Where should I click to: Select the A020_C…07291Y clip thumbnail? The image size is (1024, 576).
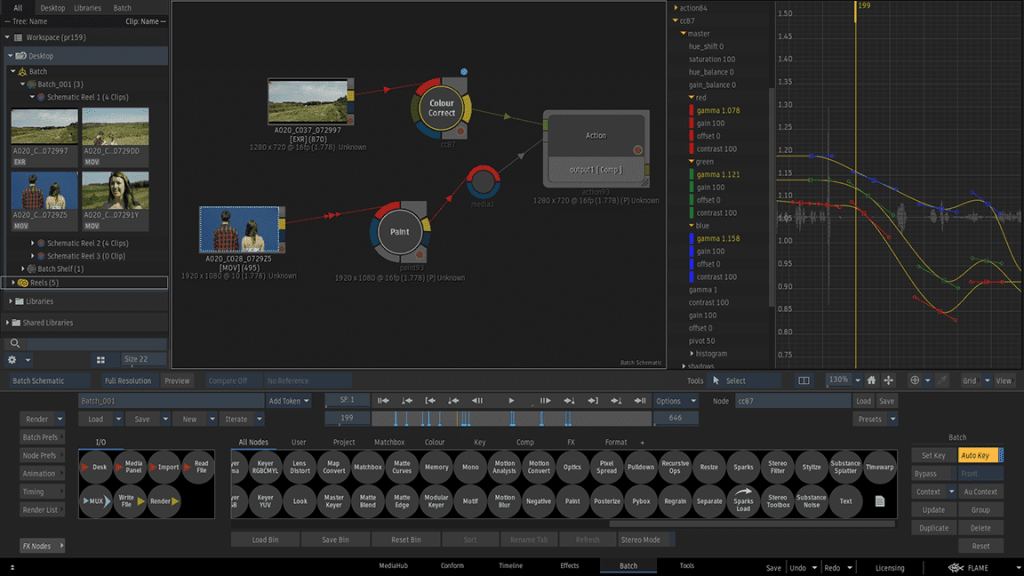[x=116, y=190]
